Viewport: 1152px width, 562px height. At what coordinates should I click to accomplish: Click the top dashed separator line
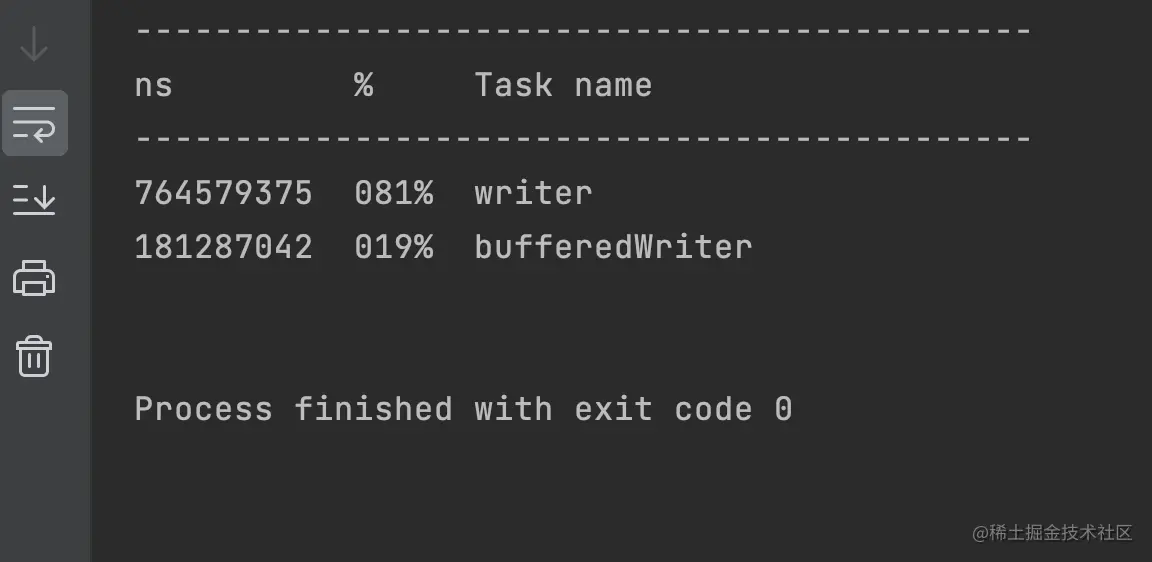pos(583,32)
